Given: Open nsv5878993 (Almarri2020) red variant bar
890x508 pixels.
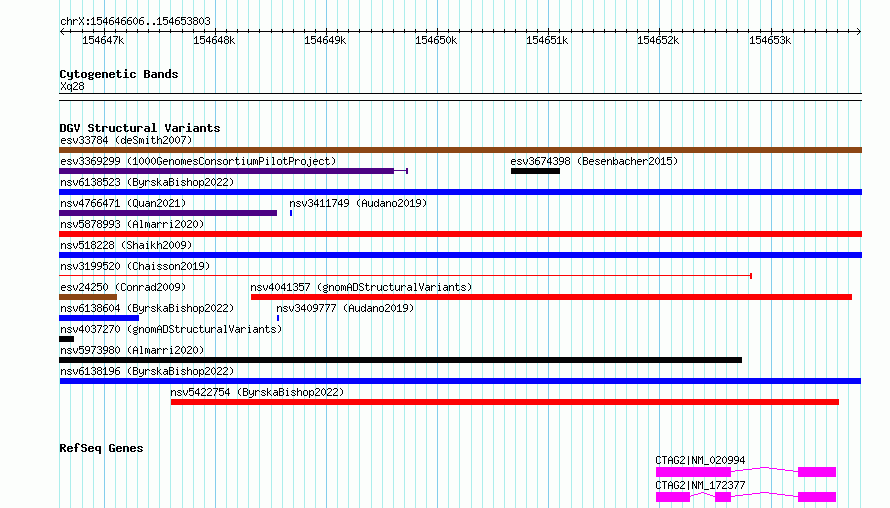Looking at the screenshot, I should 460,234.
